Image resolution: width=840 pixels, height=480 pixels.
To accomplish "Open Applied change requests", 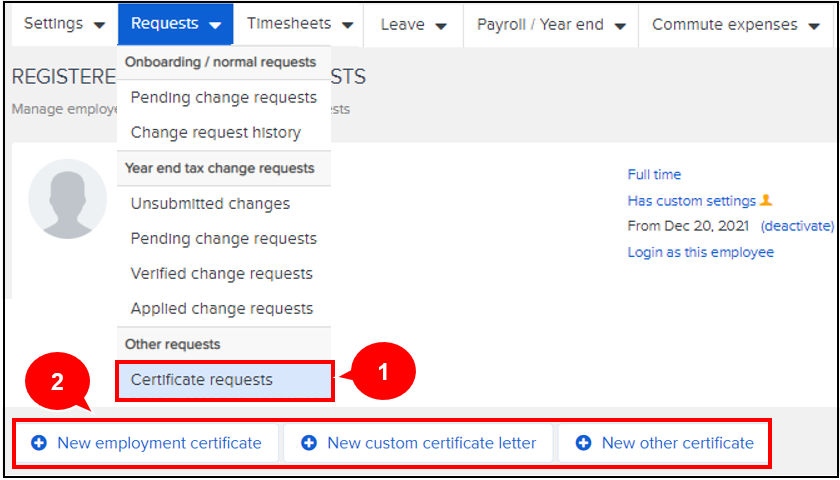I will [x=221, y=309].
